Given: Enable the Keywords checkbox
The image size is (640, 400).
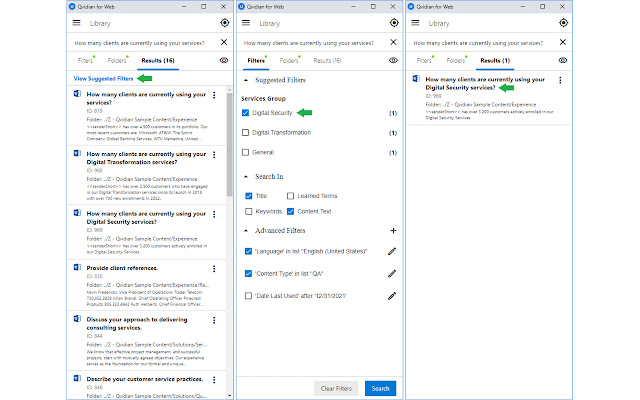Looking at the screenshot, I should [x=249, y=211].
